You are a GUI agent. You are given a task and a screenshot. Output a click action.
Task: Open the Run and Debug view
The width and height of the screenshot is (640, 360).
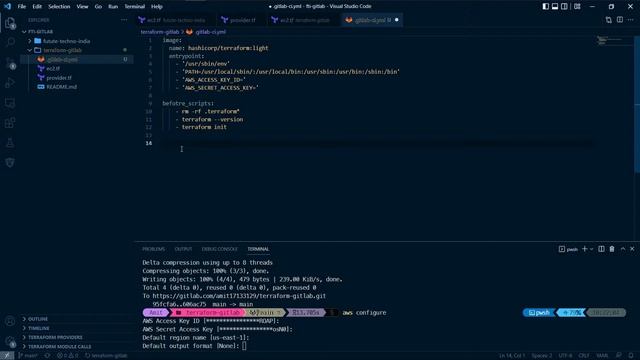tap(10, 82)
